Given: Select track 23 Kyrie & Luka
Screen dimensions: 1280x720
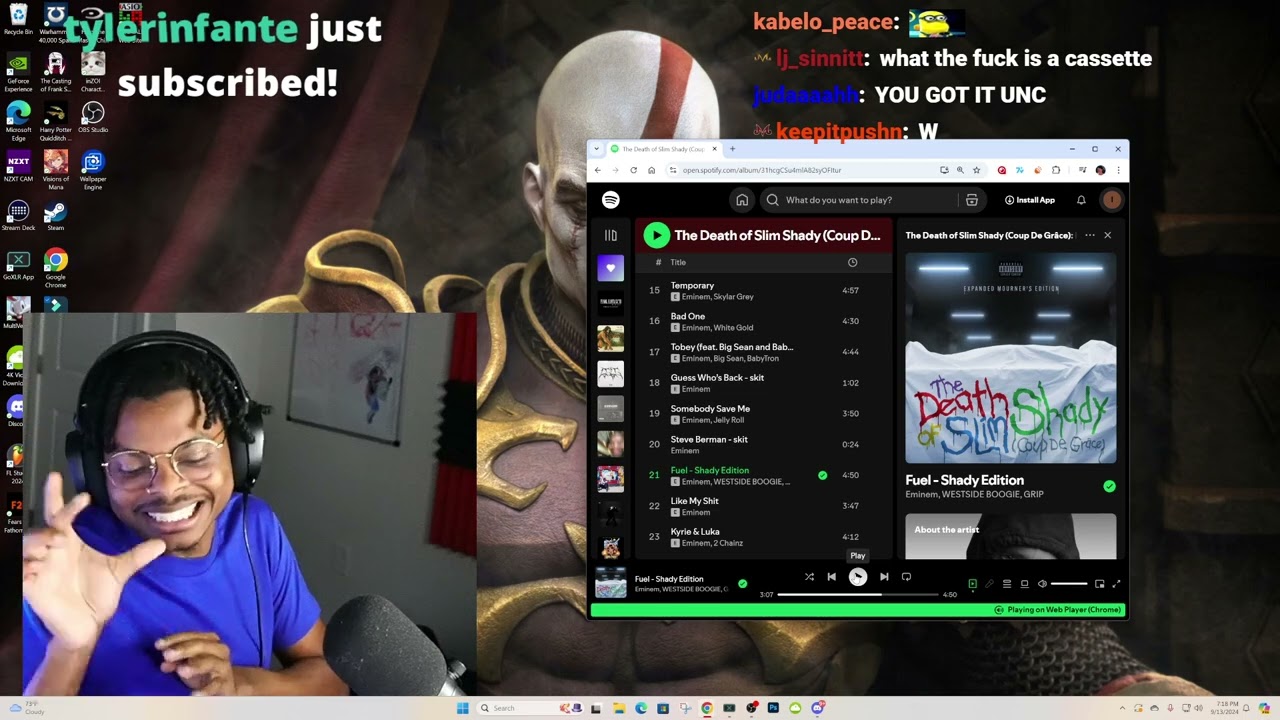Looking at the screenshot, I should pyautogui.click(x=762, y=537).
